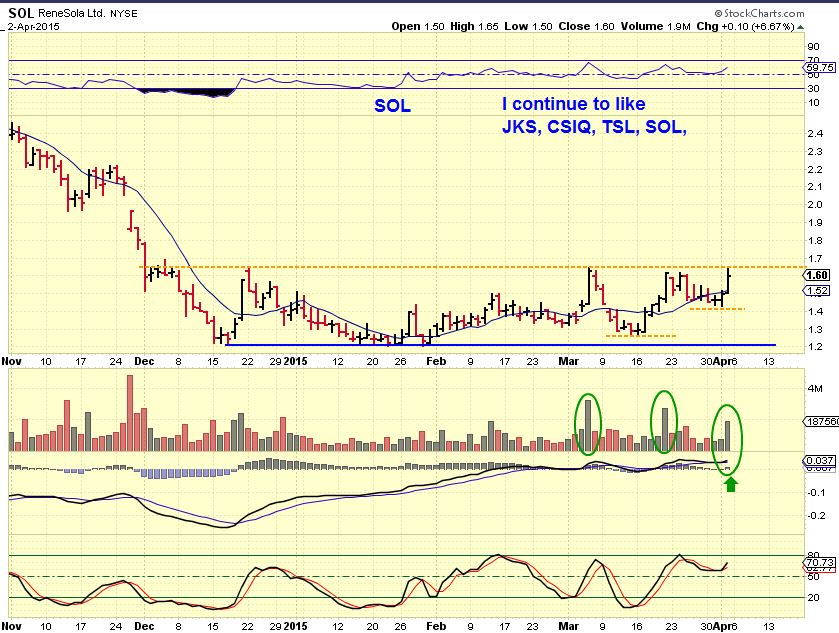The height and width of the screenshot is (633, 839).
Task: Click the 2015 label on the bottom axis
Action: 295,626
